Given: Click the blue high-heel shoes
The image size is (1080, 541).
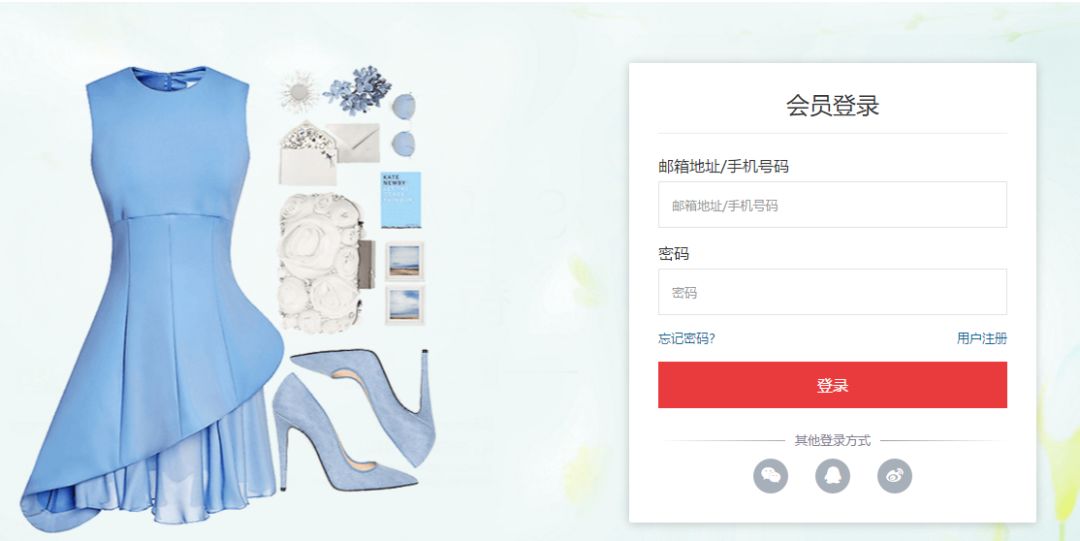Looking at the screenshot, I should click(355, 418).
